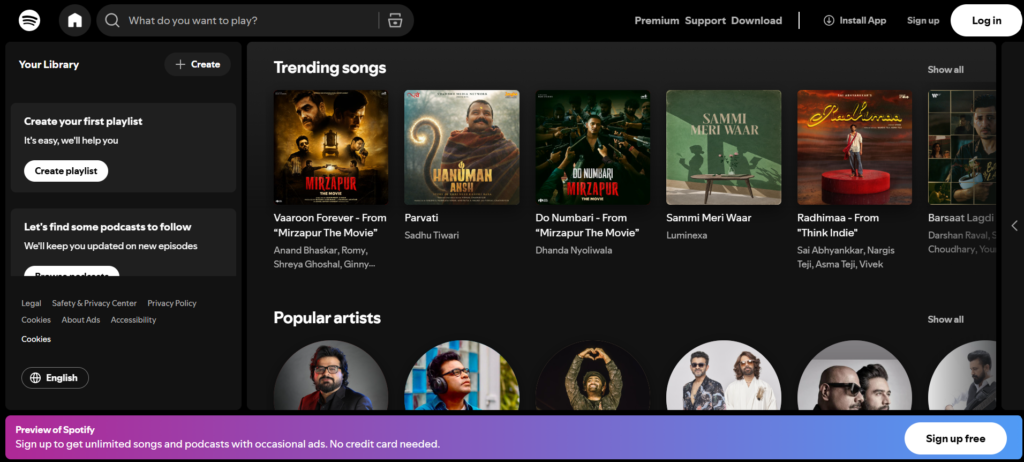Click the Parvati song title
1024x462 pixels.
(x=421, y=218)
